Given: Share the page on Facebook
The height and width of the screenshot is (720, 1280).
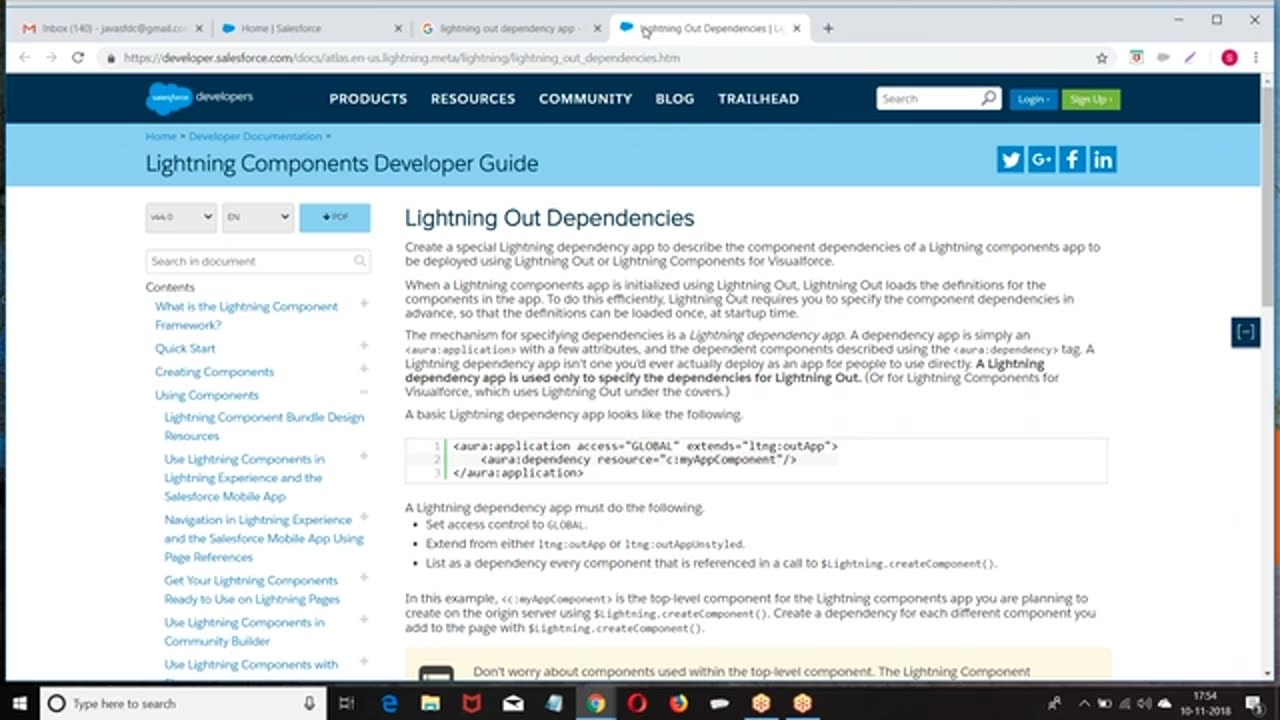Looking at the screenshot, I should pyautogui.click(x=1072, y=160).
